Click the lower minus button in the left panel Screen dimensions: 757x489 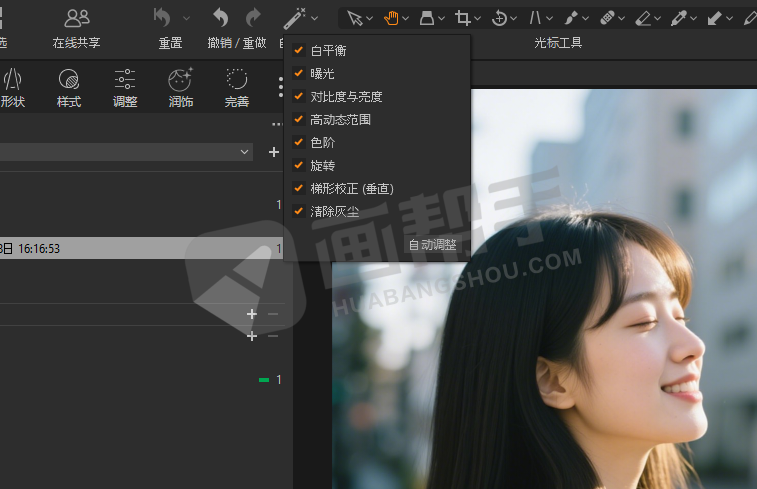(273, 336)
